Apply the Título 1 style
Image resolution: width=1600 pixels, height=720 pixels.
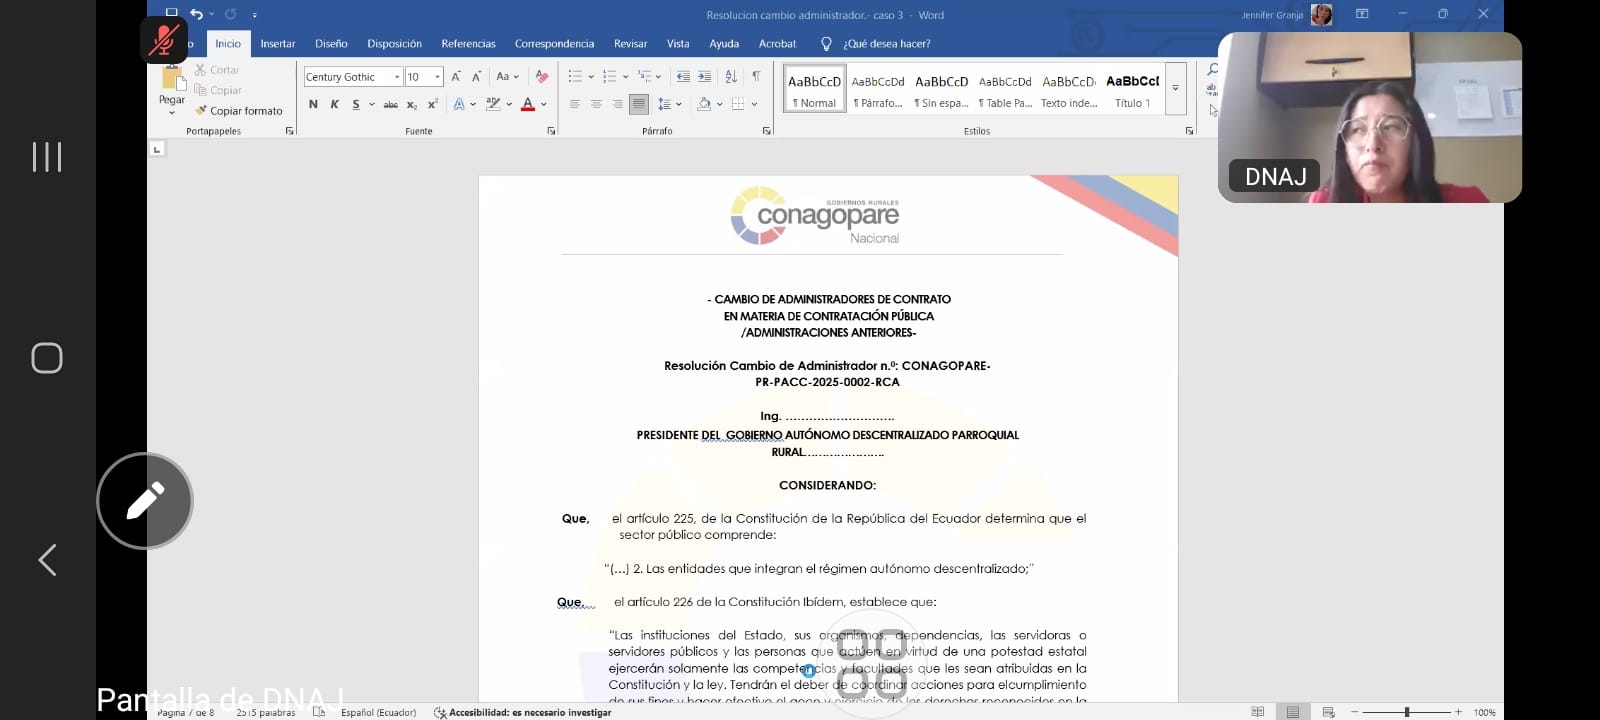point(1132,89)
